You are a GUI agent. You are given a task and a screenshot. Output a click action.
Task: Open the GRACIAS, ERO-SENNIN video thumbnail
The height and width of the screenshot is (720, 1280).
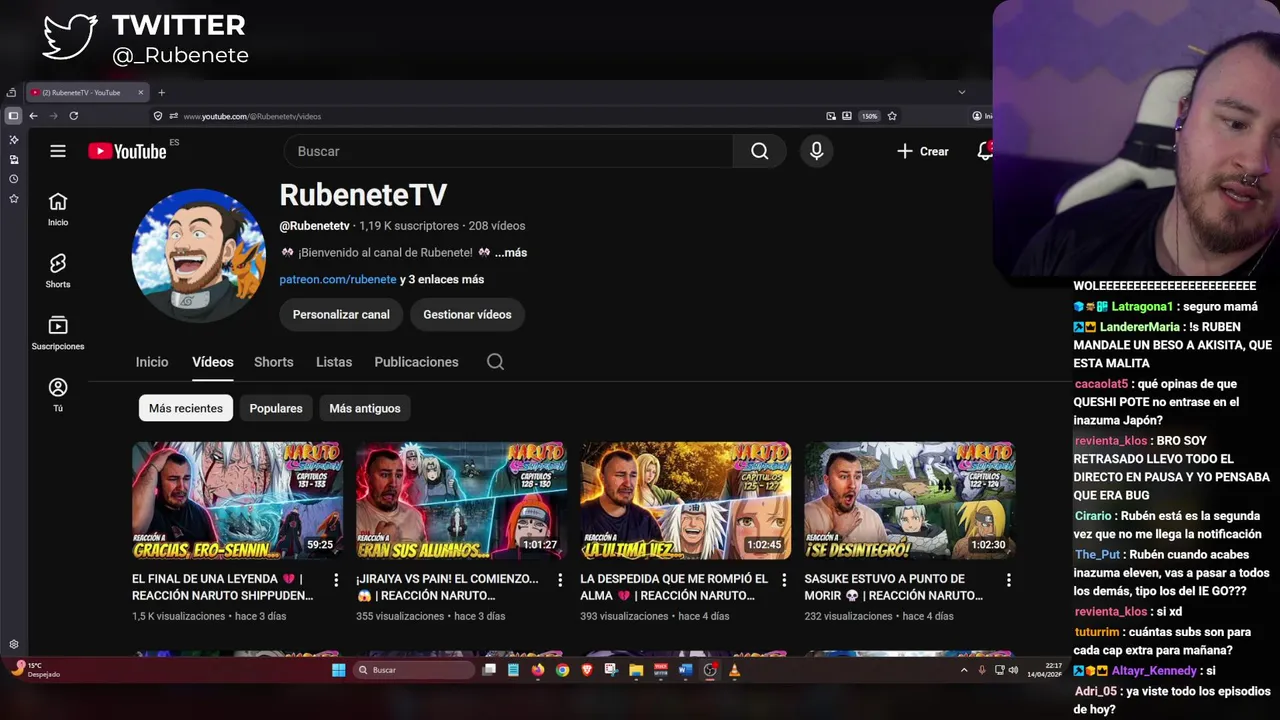(237, 500)
